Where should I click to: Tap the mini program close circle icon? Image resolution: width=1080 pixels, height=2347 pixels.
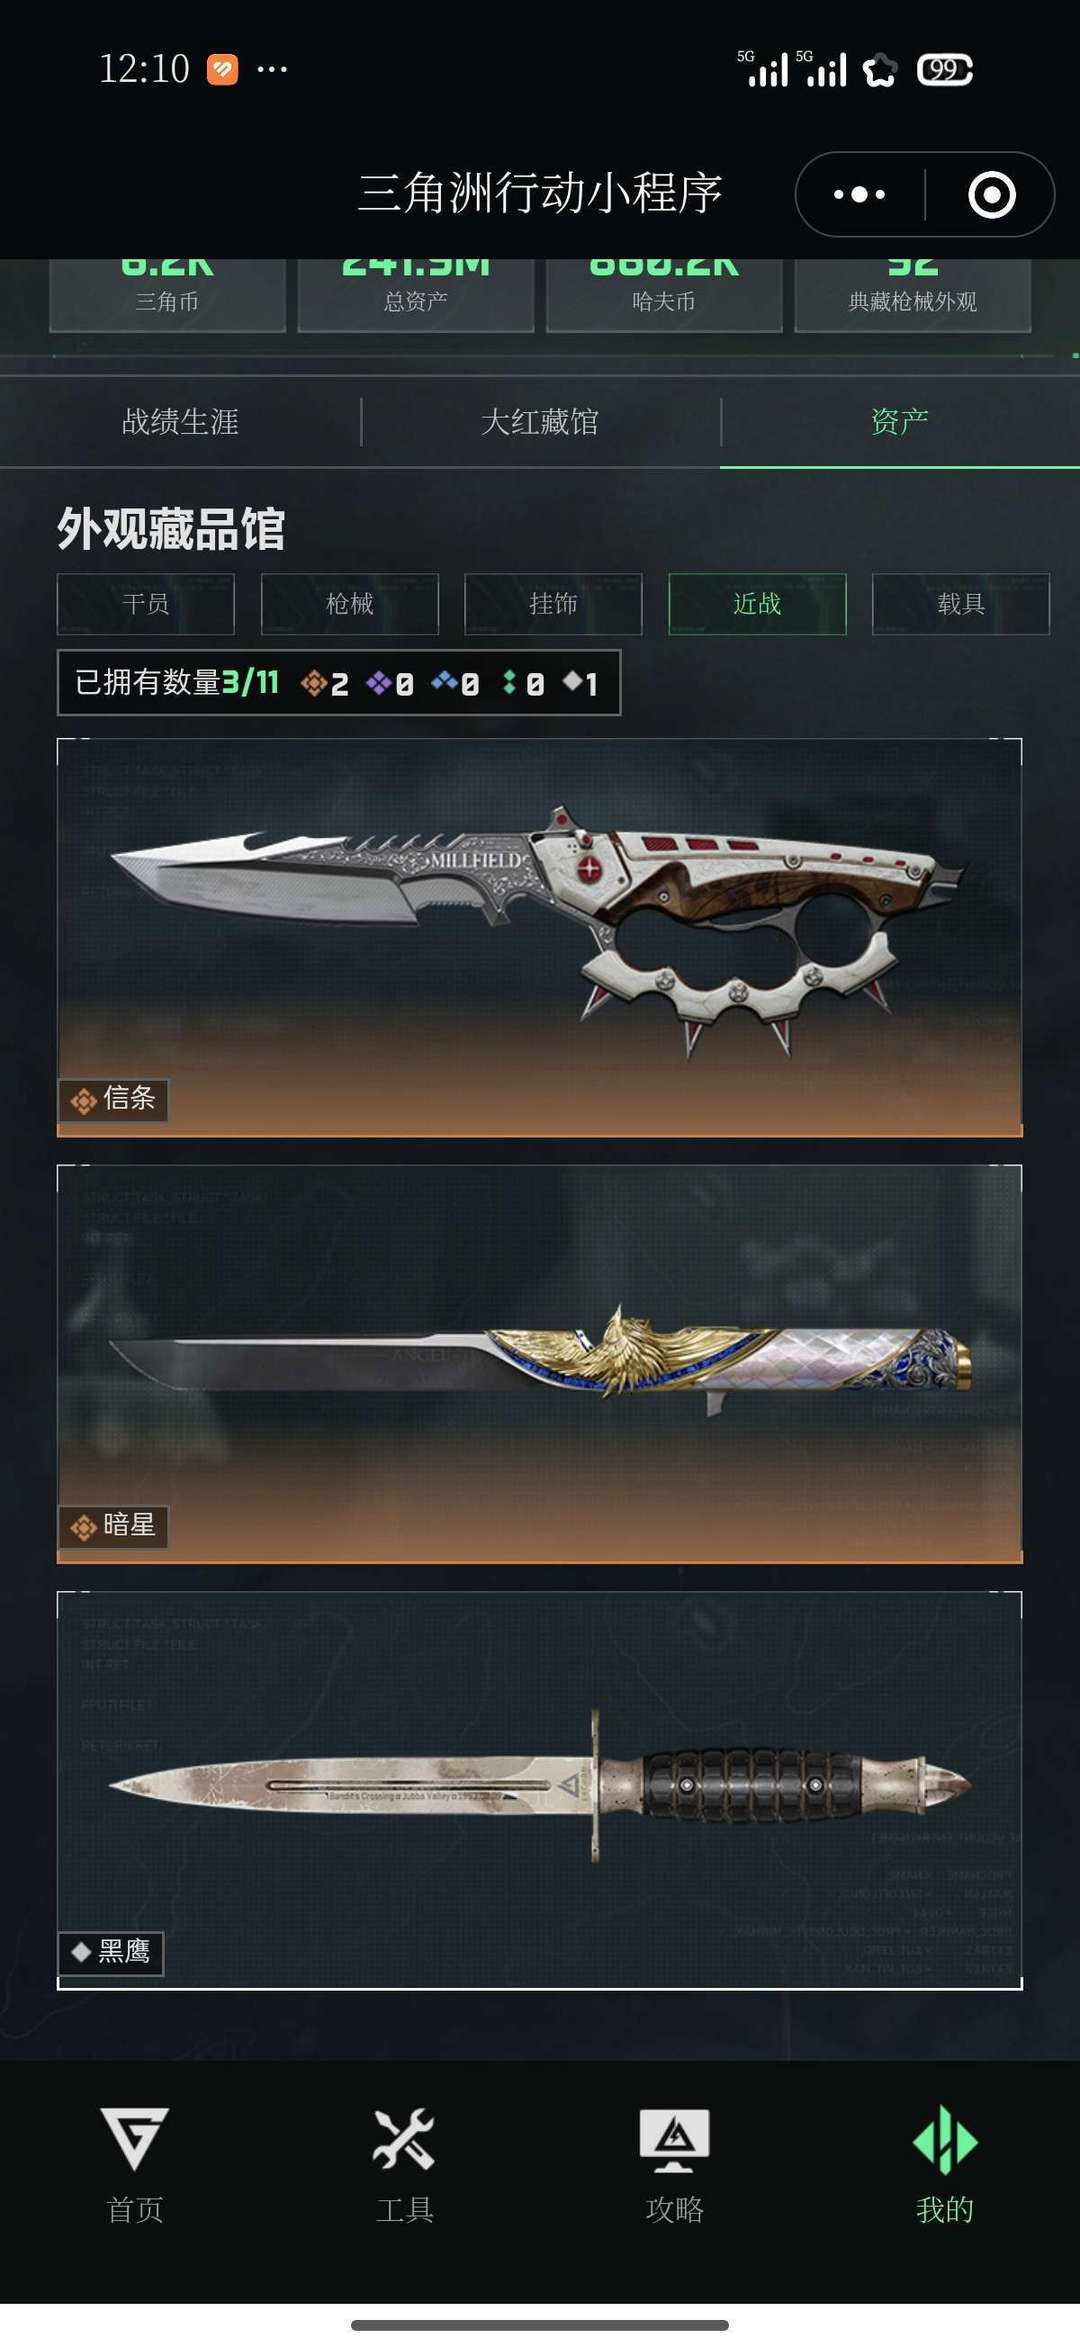pyautogui.click(x=992, y=194)
